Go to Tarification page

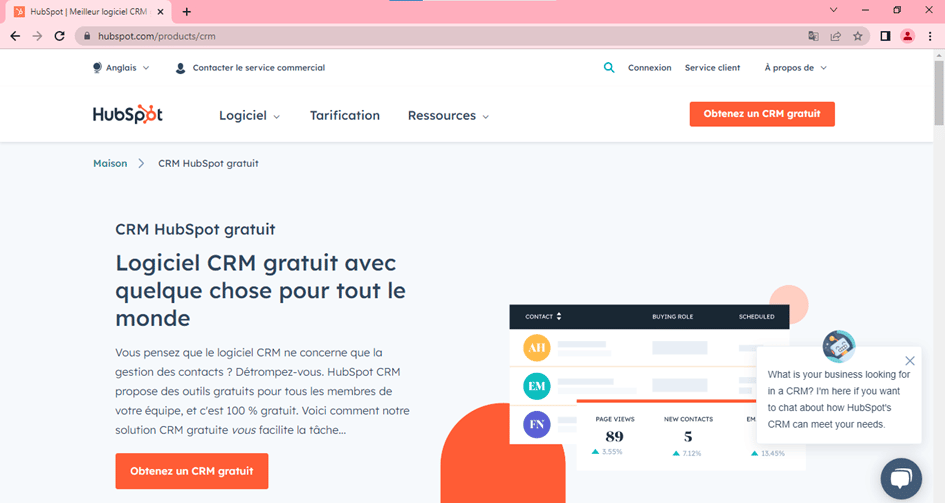(x=345, y=116)
